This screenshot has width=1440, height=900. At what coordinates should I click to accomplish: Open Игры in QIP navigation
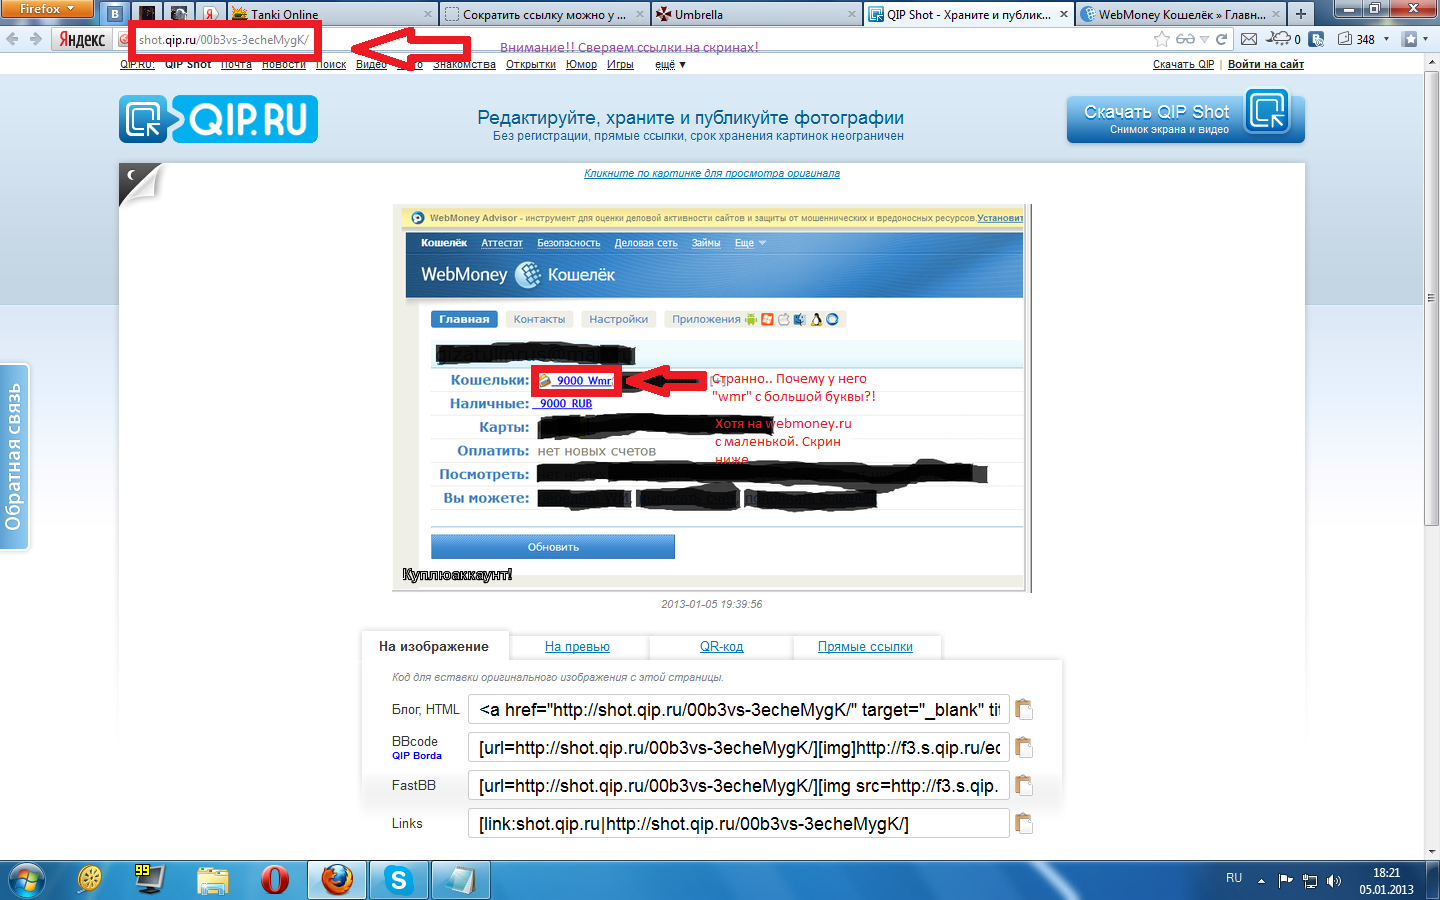[x=620, y=64]
